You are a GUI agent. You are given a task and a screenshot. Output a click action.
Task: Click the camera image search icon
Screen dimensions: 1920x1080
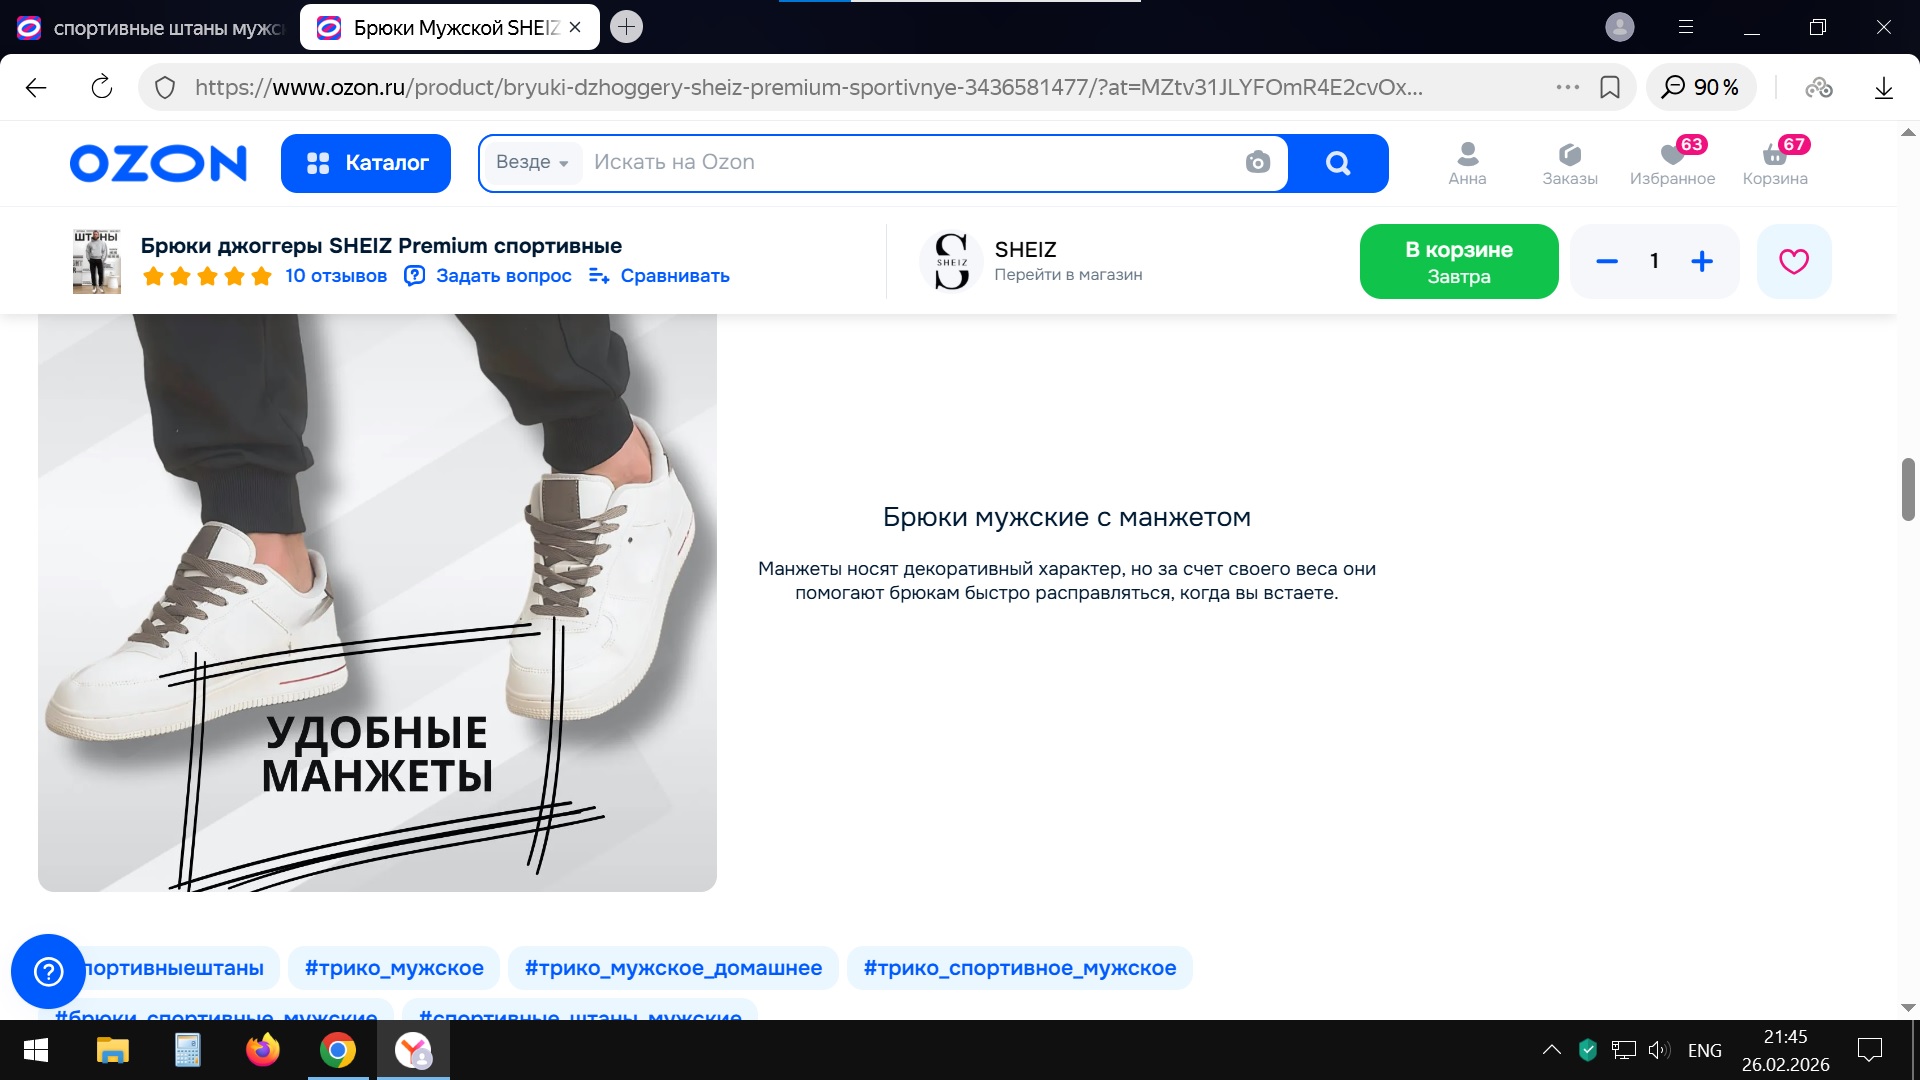[x=1257, y=163]
